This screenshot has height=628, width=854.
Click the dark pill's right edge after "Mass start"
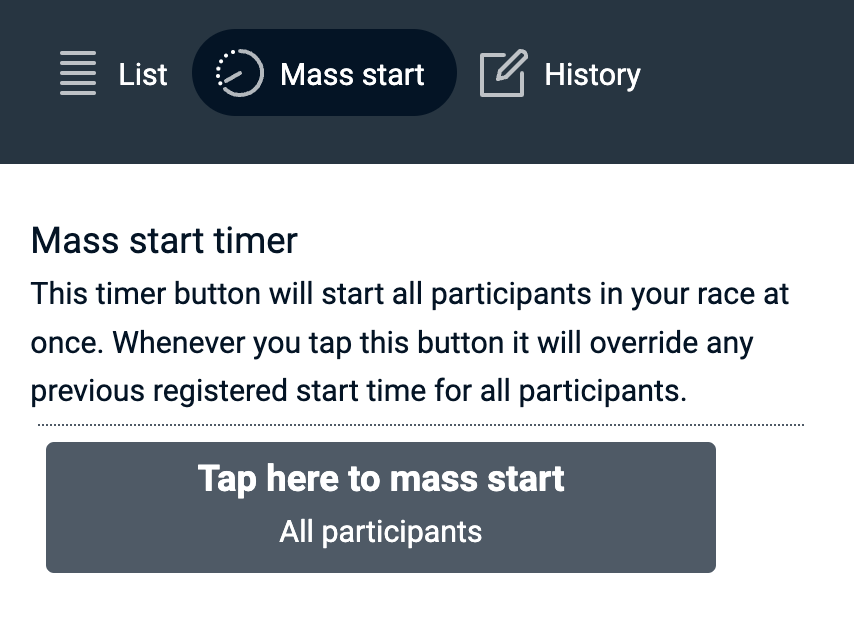point(443,75)
